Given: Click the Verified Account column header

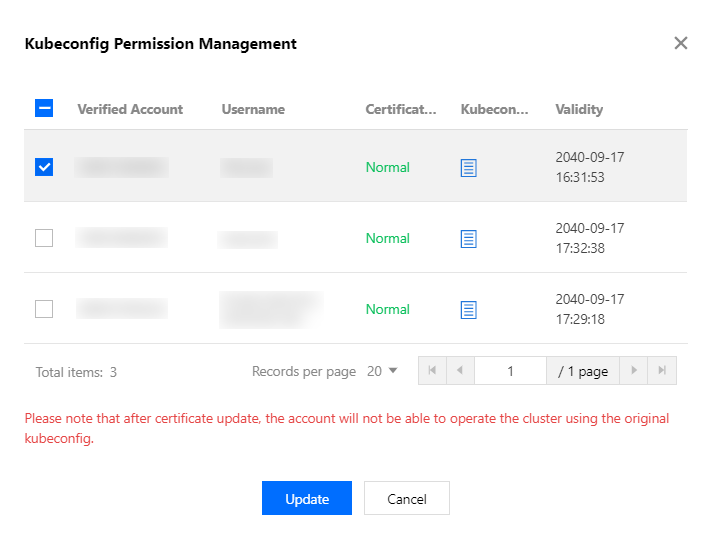Looking at the screenshot, I should point(130,109).
